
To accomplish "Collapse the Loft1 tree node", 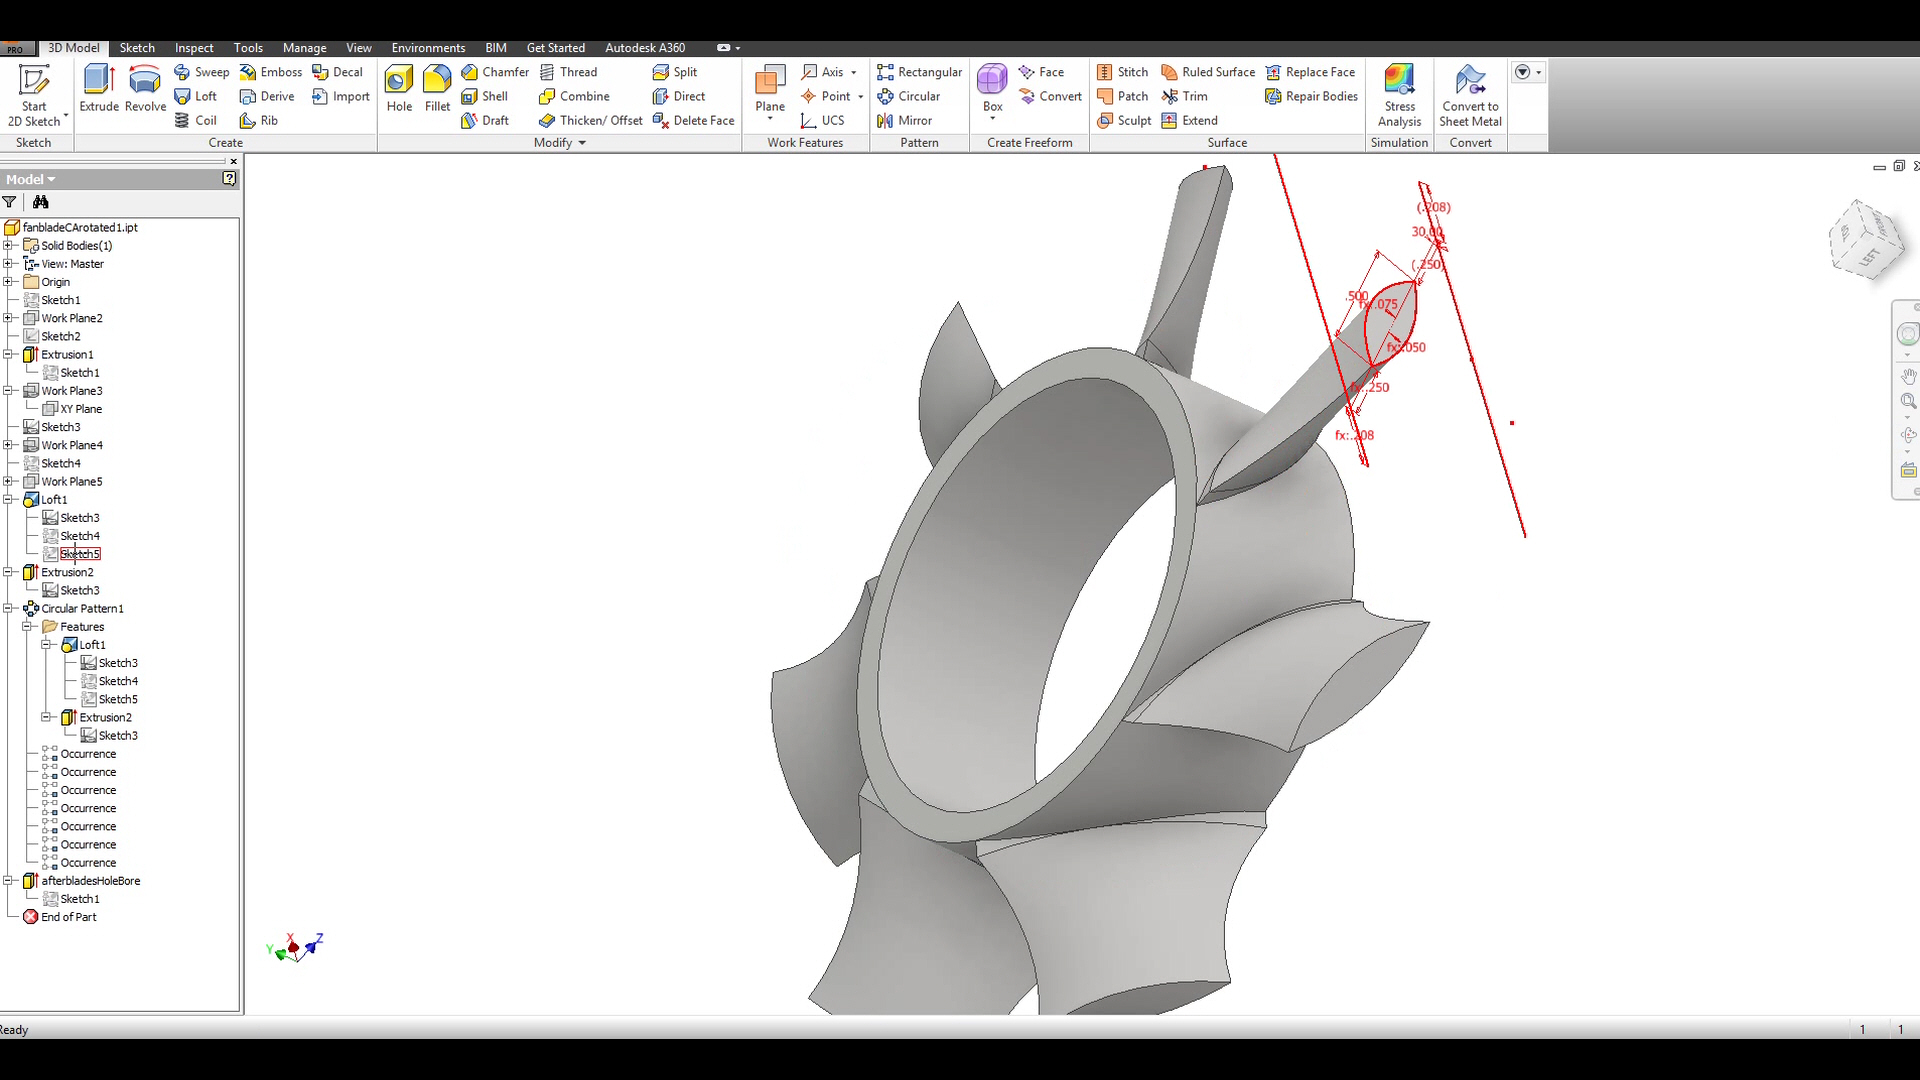I will coord(8,499).
